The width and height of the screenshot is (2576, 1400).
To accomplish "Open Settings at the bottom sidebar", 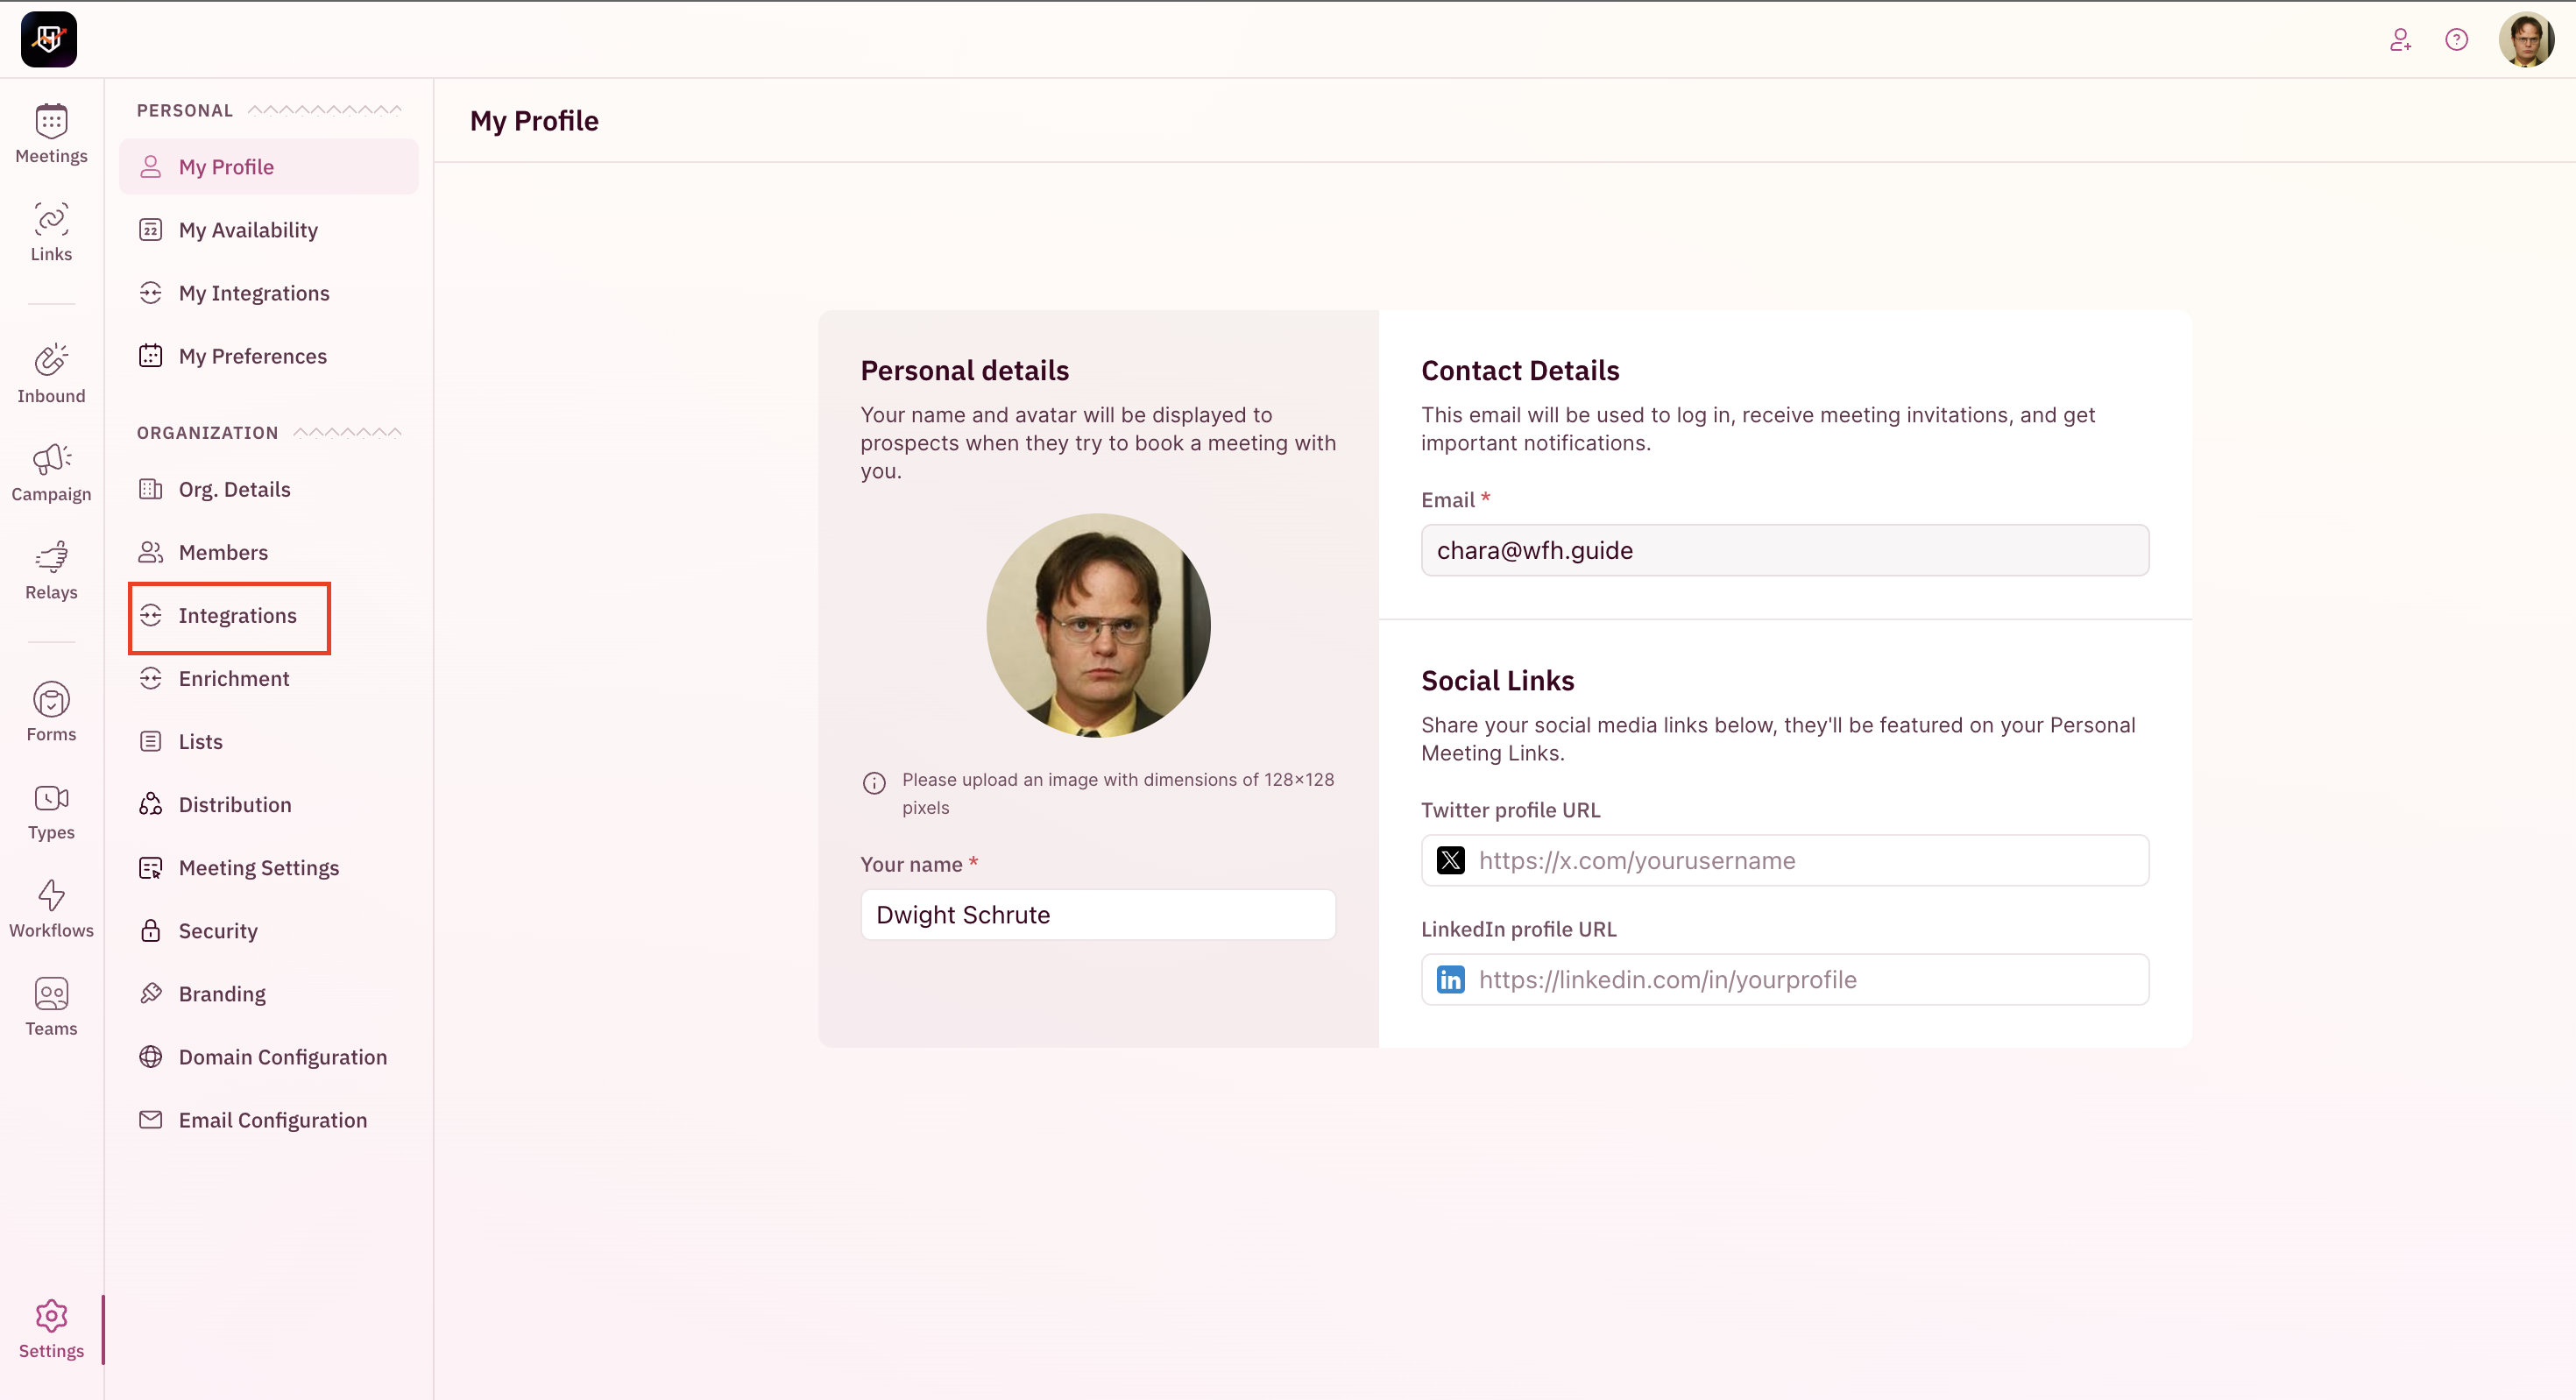I will (51, 1328).
